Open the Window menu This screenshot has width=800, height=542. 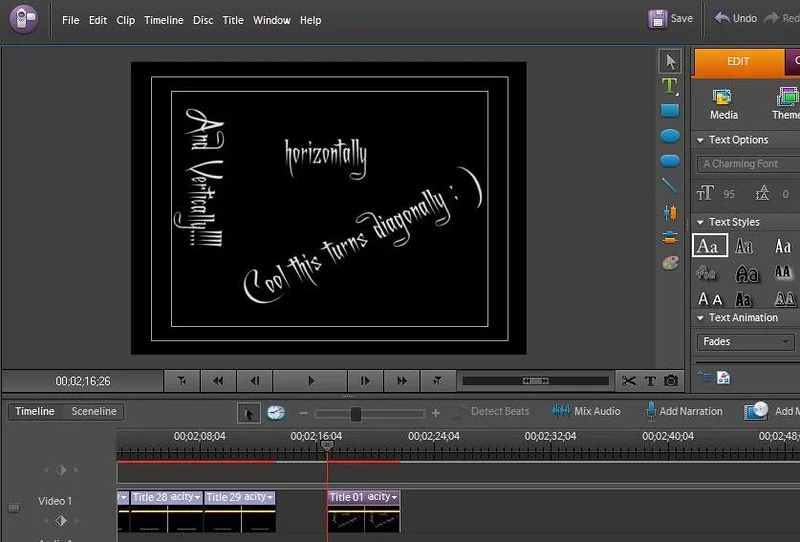click(x=271, y=20)
